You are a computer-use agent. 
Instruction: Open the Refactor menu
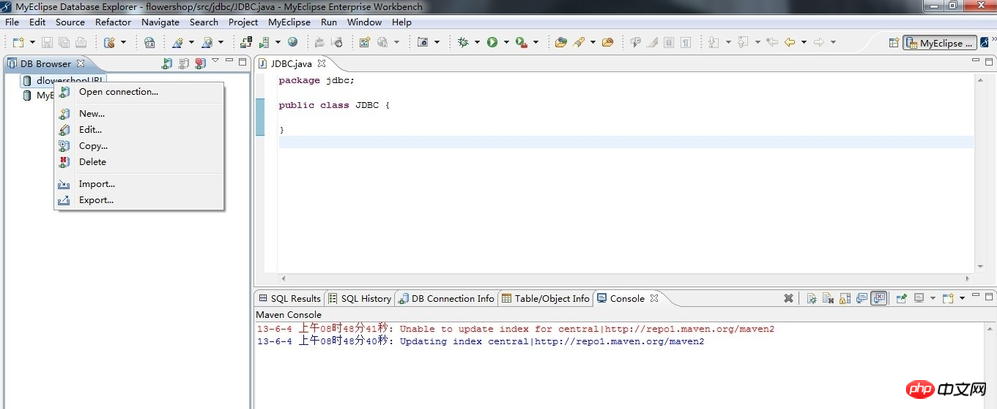113,22
